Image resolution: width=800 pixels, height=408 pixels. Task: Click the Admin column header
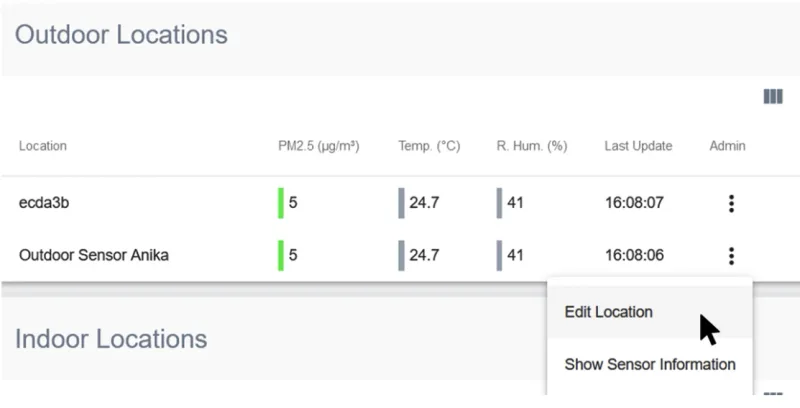[727, 146]
